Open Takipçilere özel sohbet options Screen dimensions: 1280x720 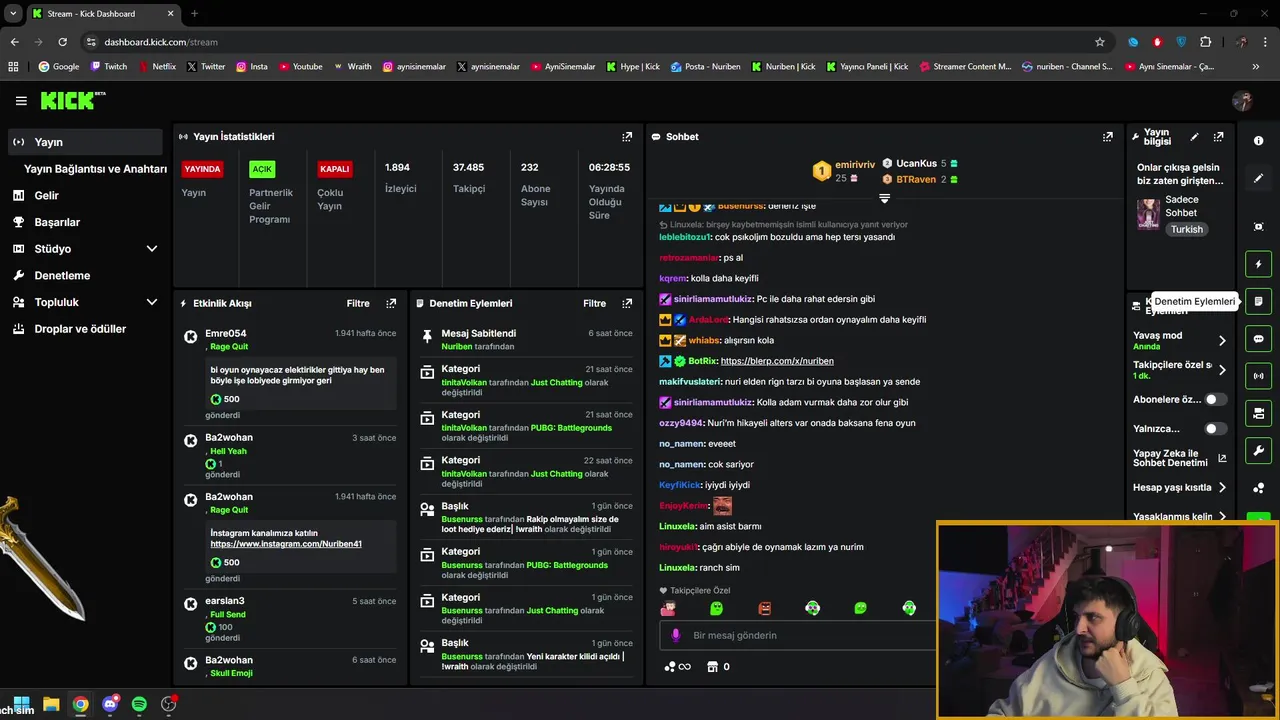(x=1180, y=370)
